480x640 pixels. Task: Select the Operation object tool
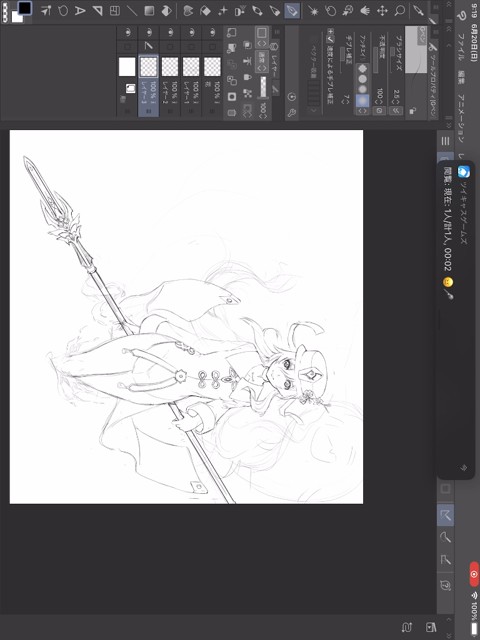point(348,11)
